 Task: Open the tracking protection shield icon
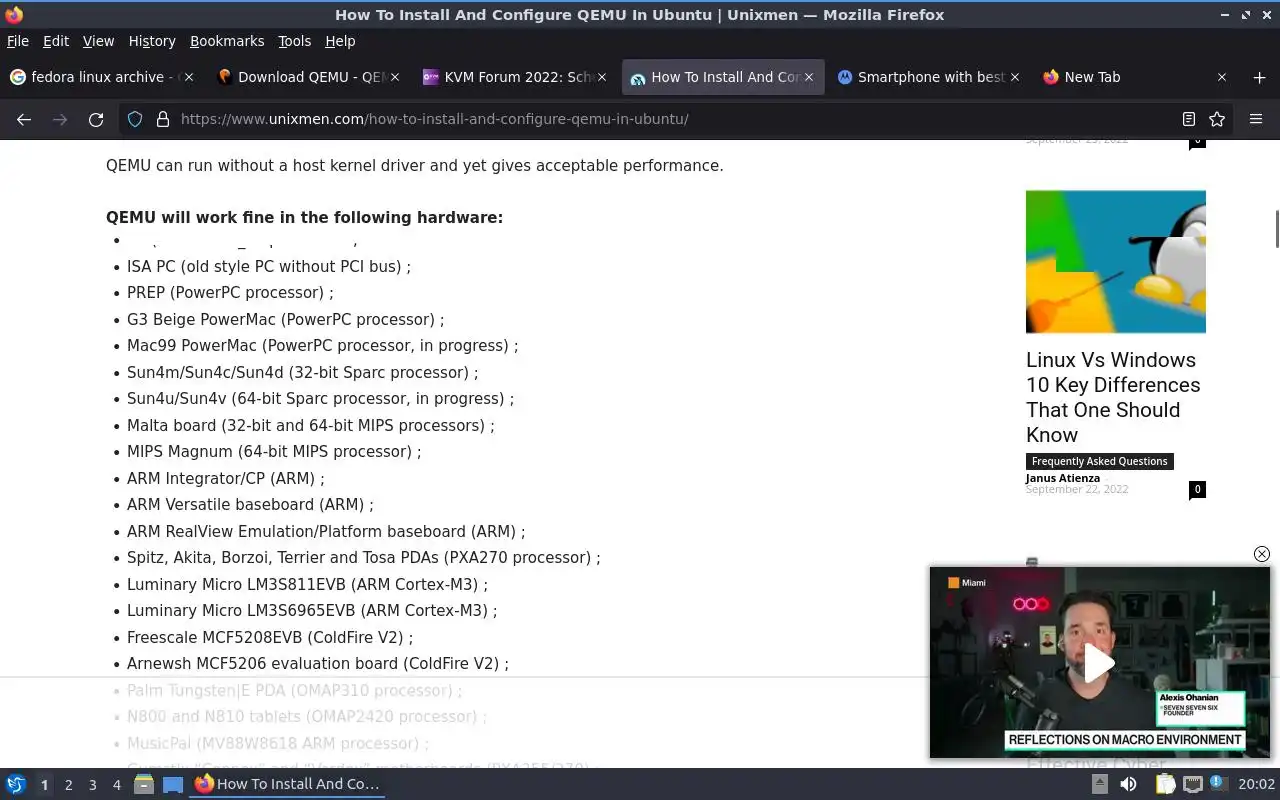point(135,119)
